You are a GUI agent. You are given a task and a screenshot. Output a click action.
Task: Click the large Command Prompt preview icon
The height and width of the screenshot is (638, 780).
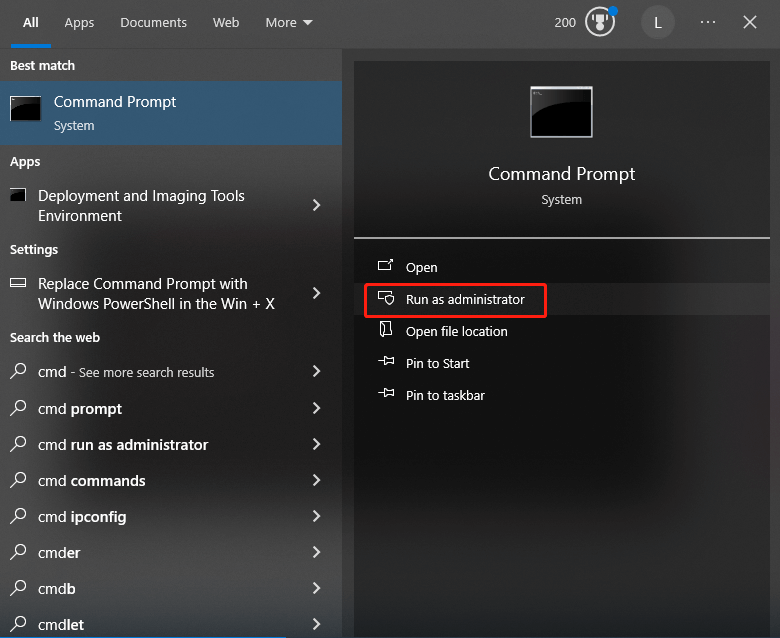561,112
